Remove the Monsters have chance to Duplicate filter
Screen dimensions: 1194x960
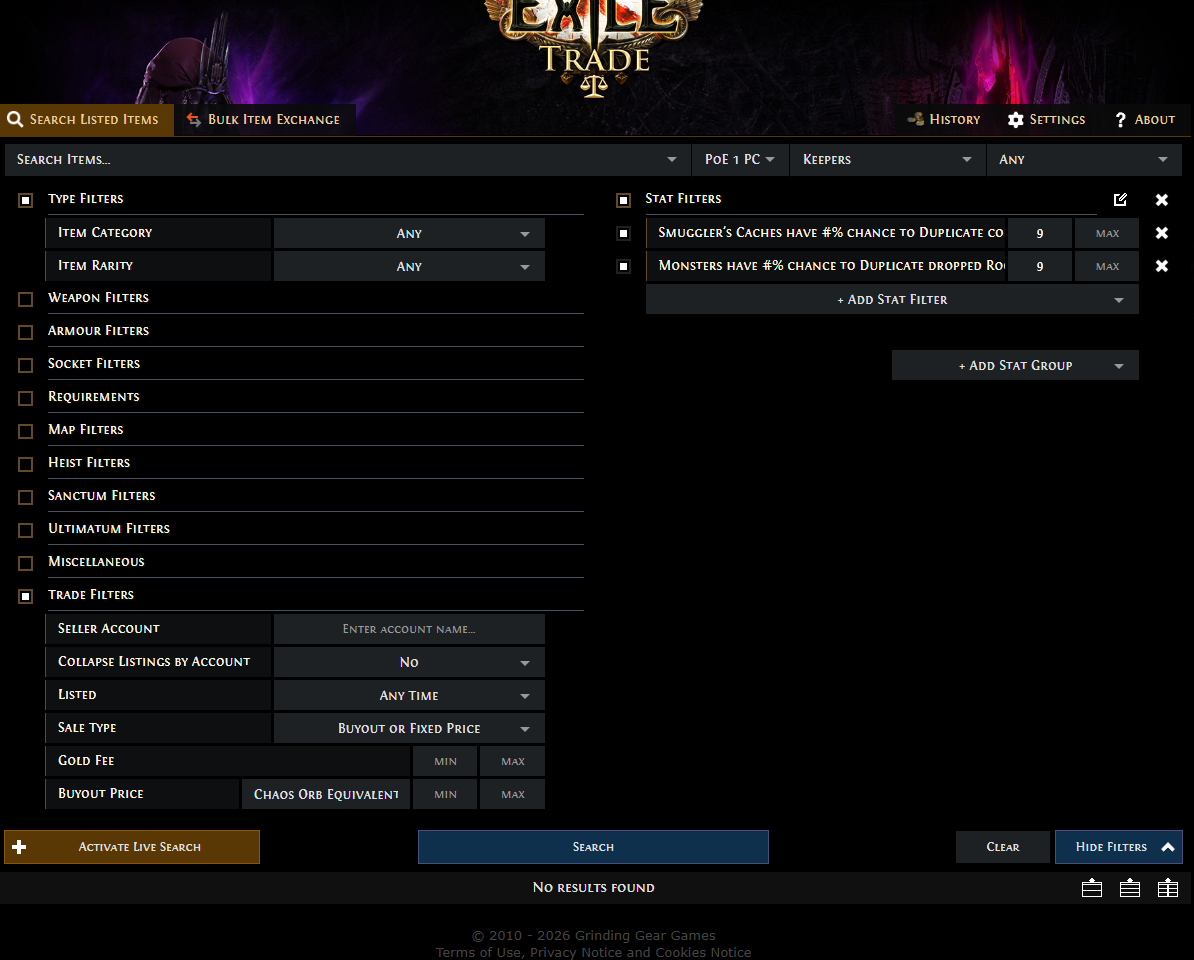click(x=1161, y=266)
